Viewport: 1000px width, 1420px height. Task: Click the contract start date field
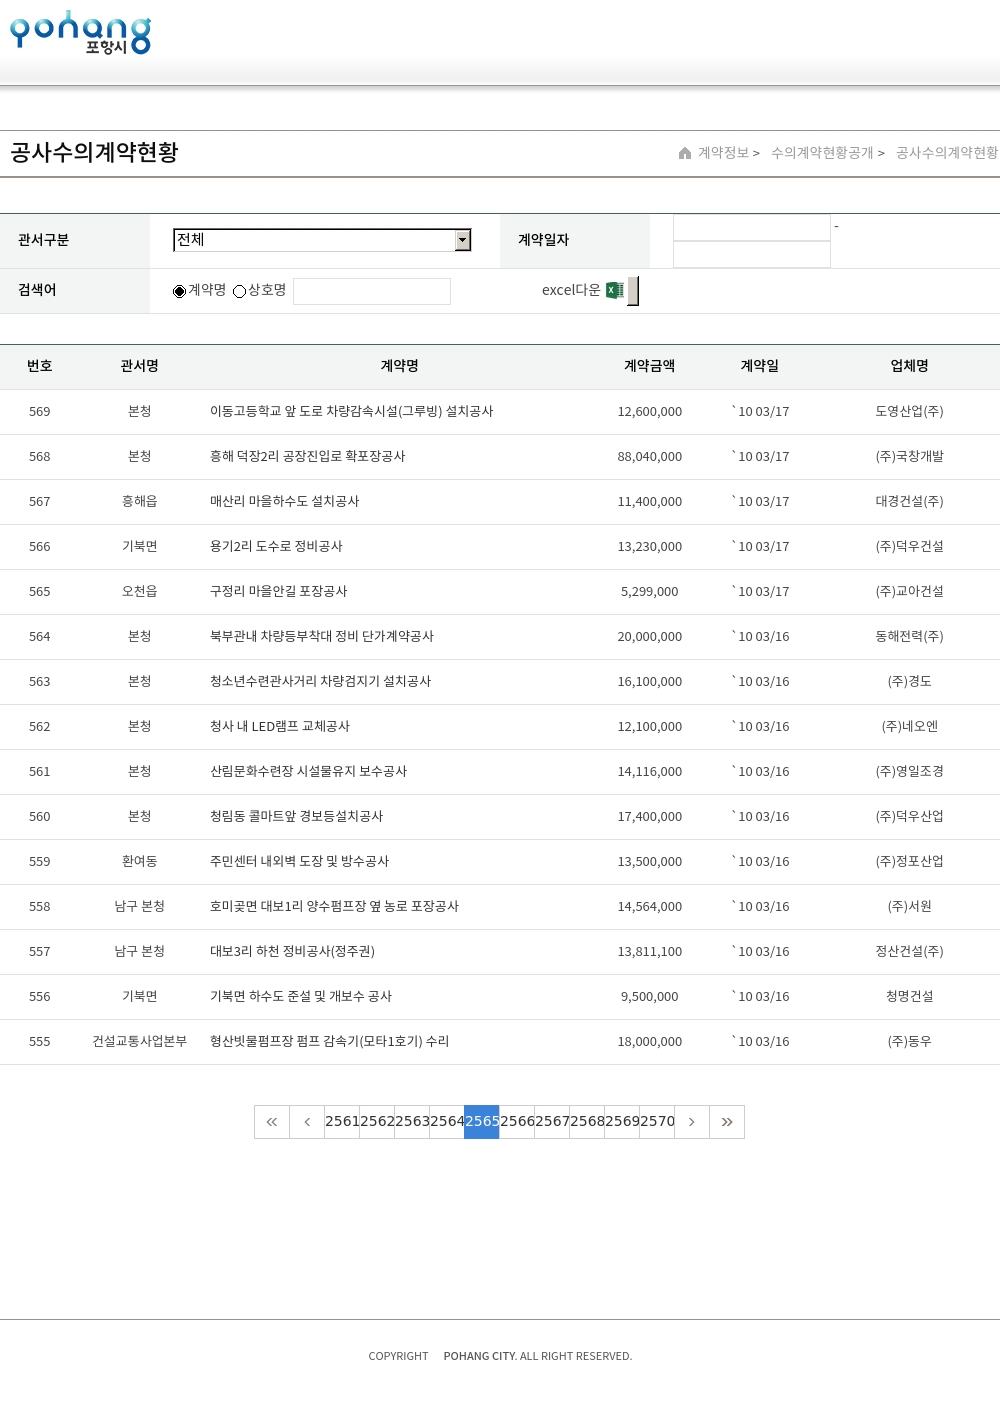pyautogui.click(x=752, y=228)
